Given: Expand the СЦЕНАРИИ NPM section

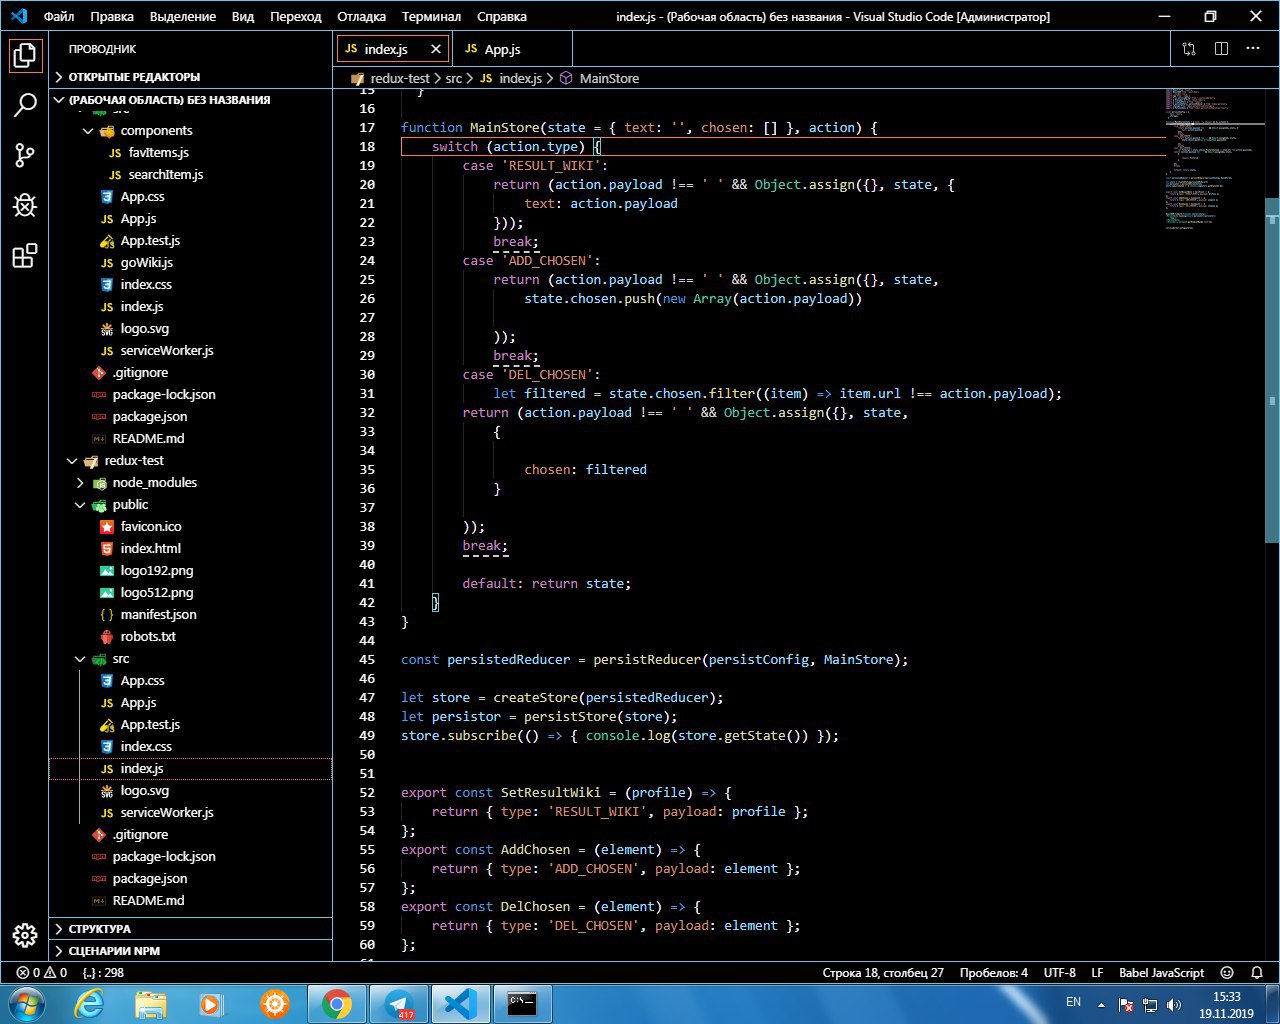Looking at the screenshot, I should tap(113, 951).
